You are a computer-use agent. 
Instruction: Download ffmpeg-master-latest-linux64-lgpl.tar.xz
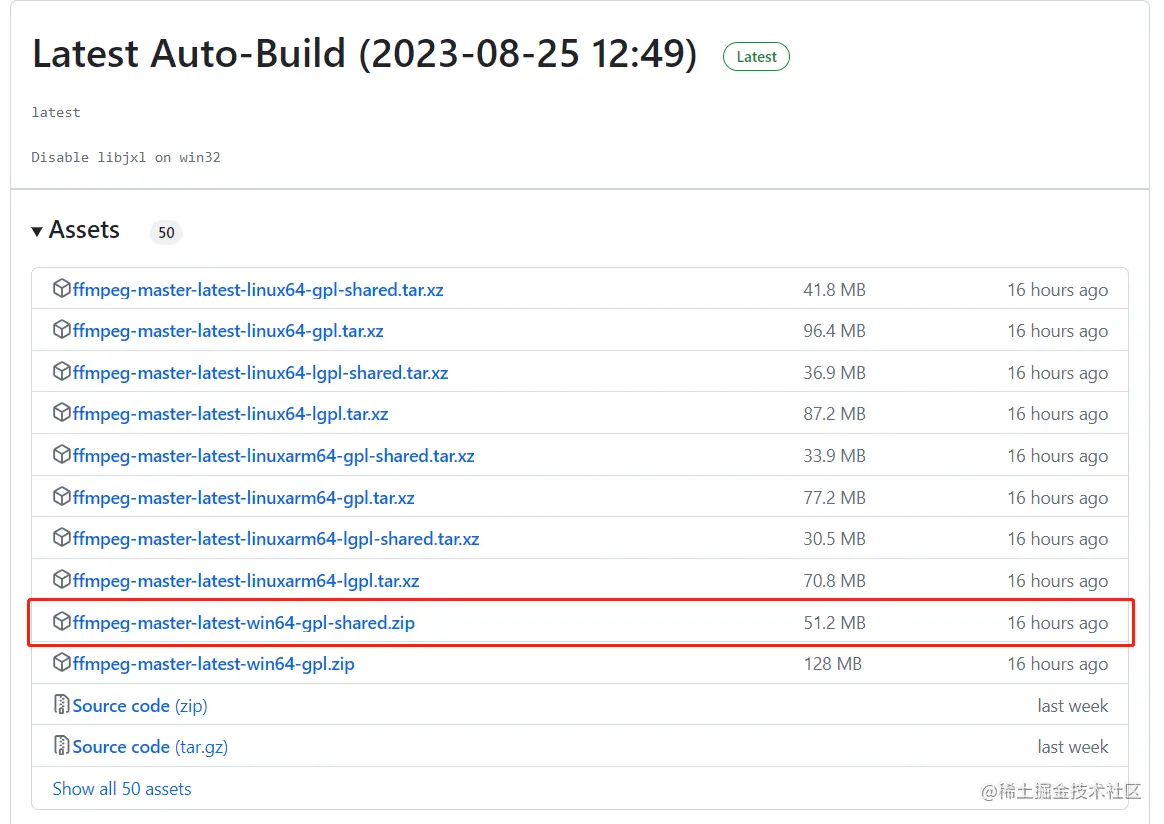(230, 414)
